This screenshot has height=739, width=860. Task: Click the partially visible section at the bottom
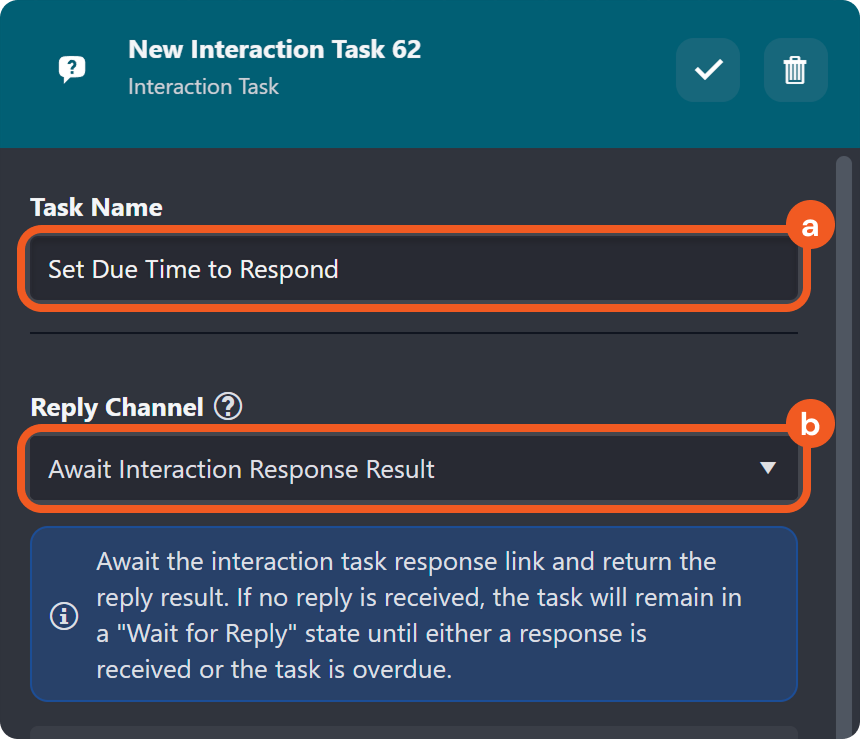point(414,732)
